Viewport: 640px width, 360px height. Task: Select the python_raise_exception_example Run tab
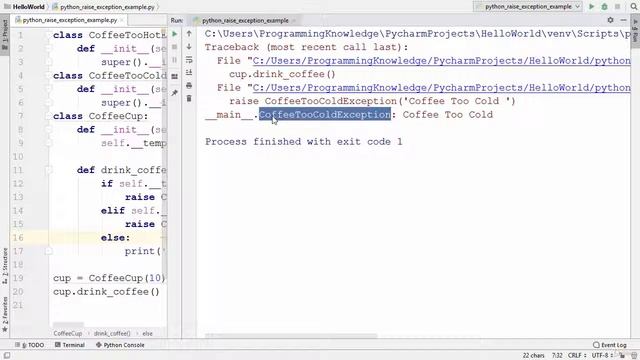coord(245,20)
